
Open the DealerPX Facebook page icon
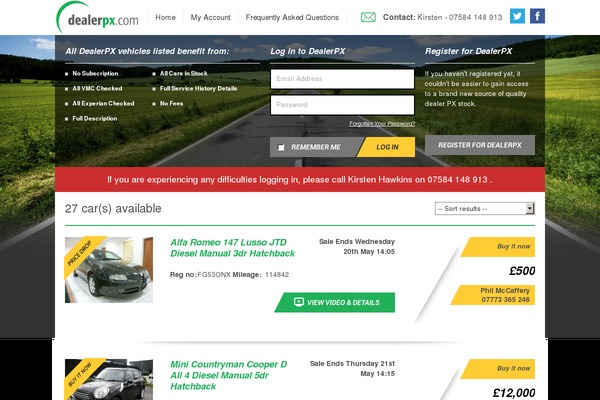click(x=537, y=16)
